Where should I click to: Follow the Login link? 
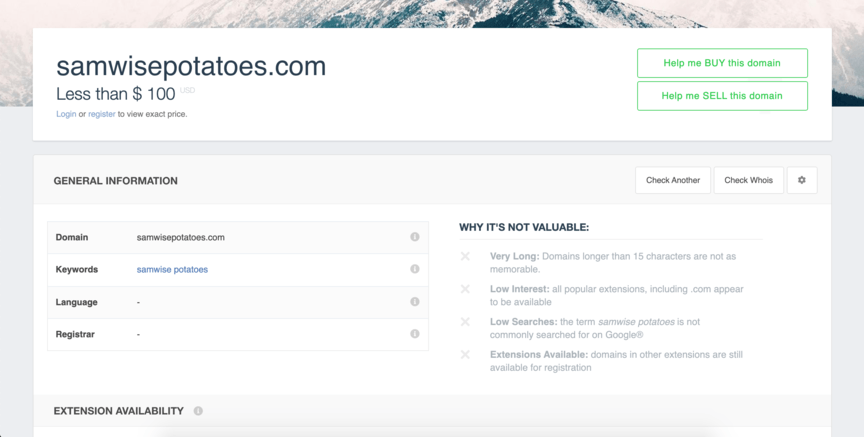coord(66,114)
